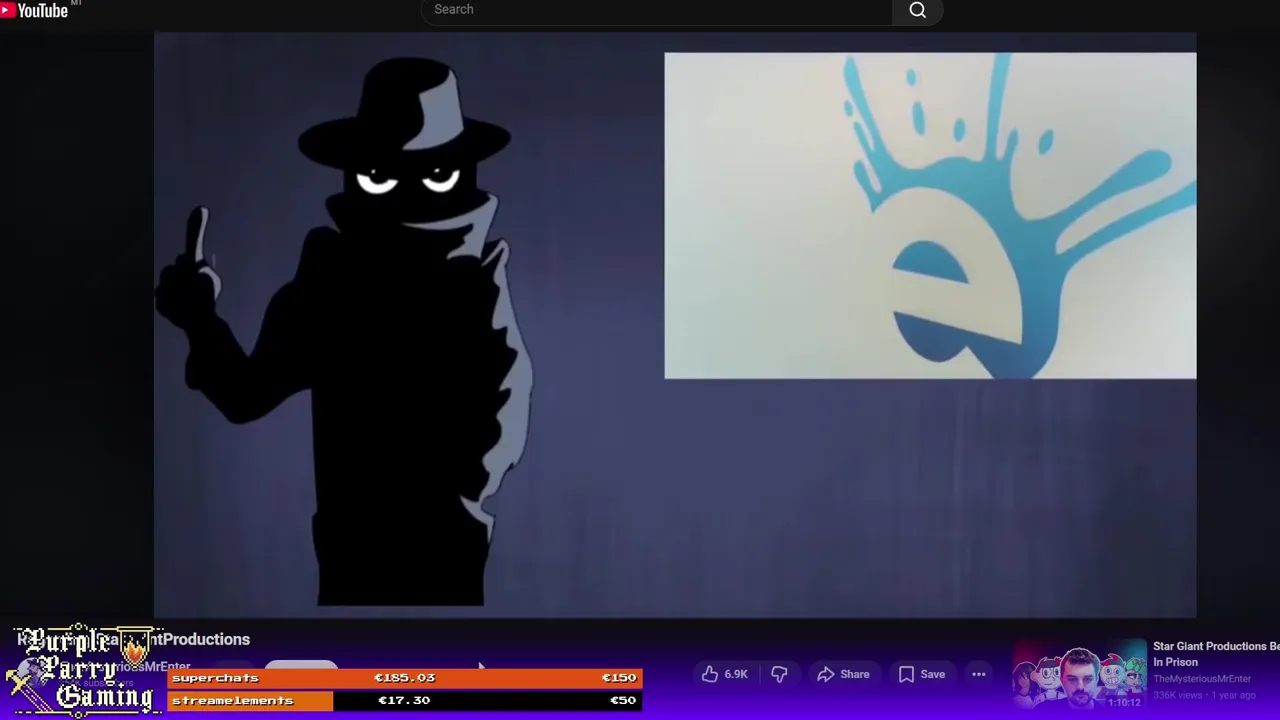This screenshot has height=720, width=1280.
Task: Click the video player showing the silhouette figure
Action: click(675, 325)
